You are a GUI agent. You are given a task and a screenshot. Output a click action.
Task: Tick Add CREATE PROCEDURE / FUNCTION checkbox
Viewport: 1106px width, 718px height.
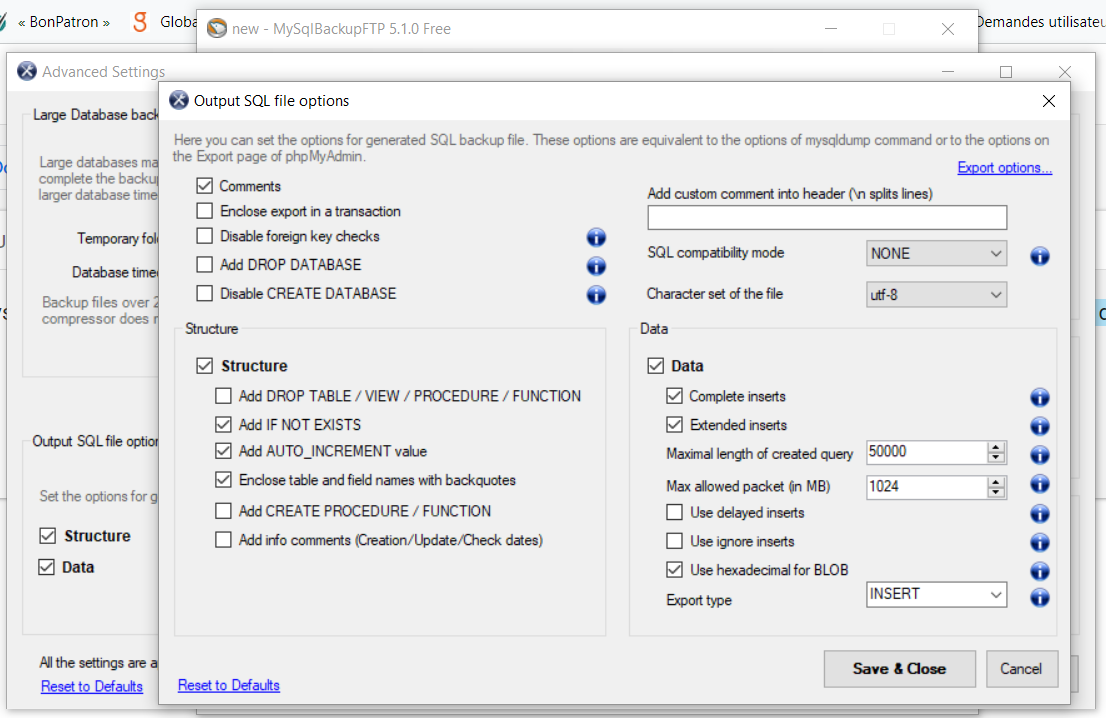(224, 511)
